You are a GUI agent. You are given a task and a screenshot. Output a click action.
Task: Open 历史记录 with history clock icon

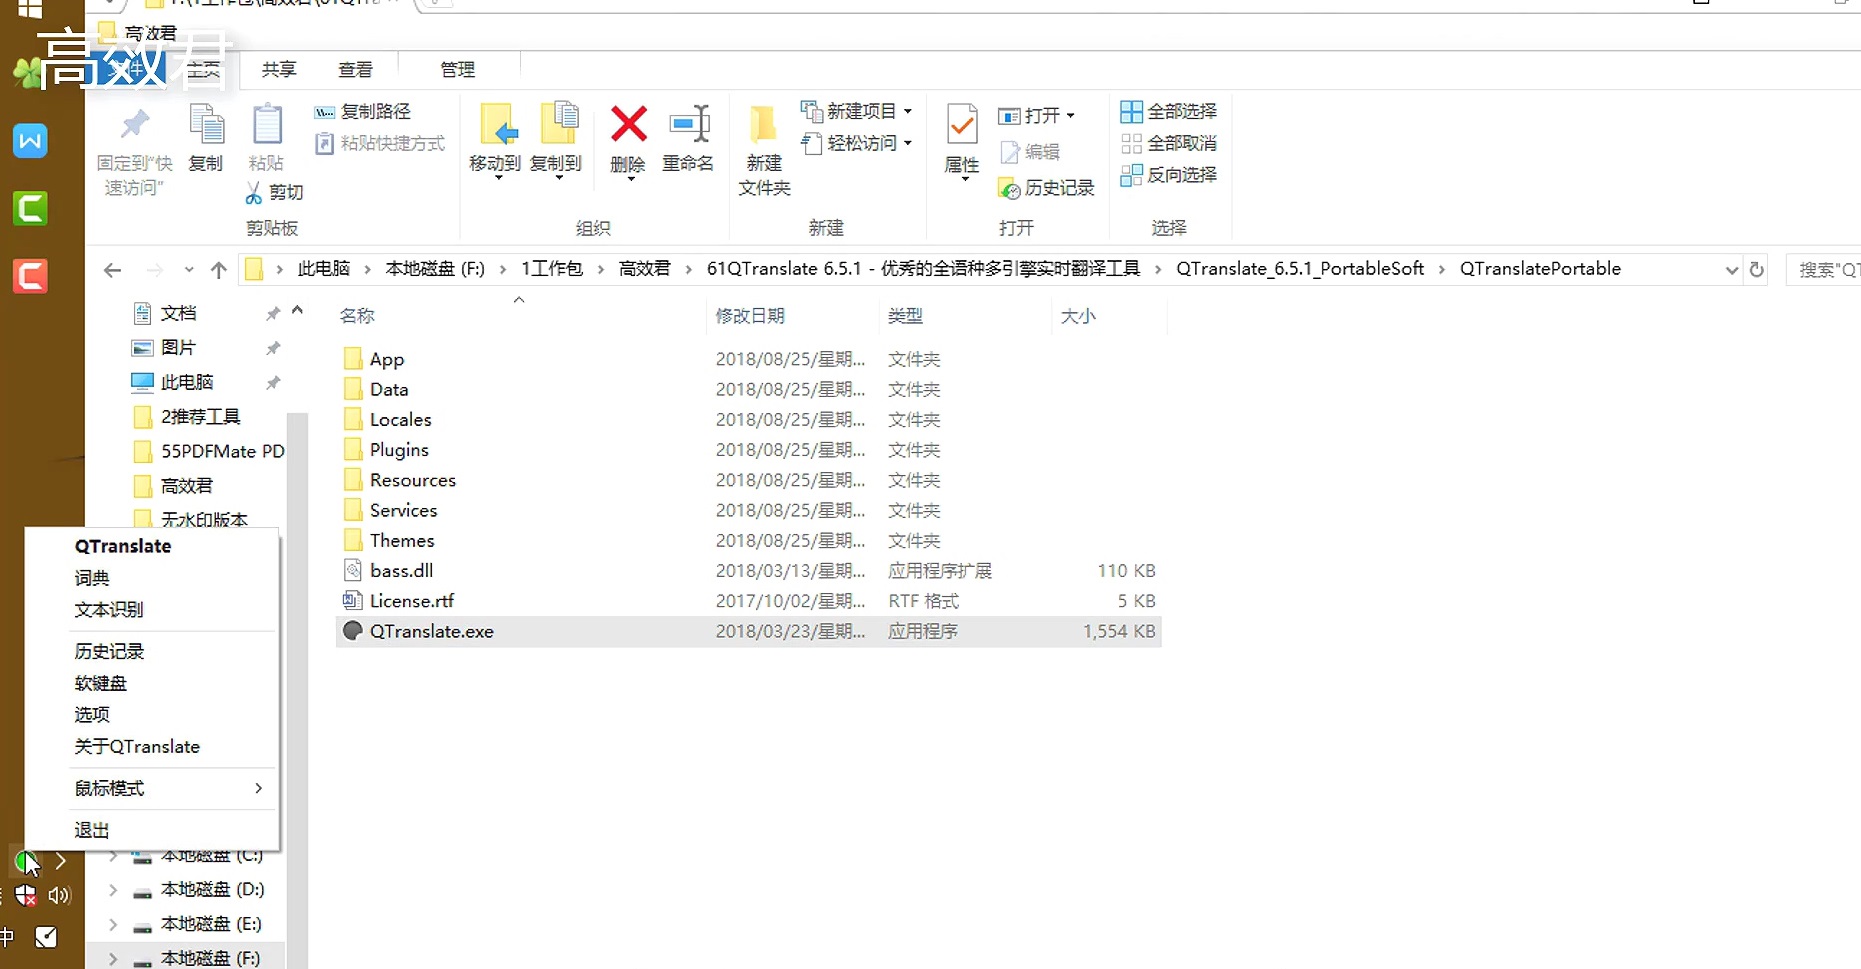pos(1046,188)
